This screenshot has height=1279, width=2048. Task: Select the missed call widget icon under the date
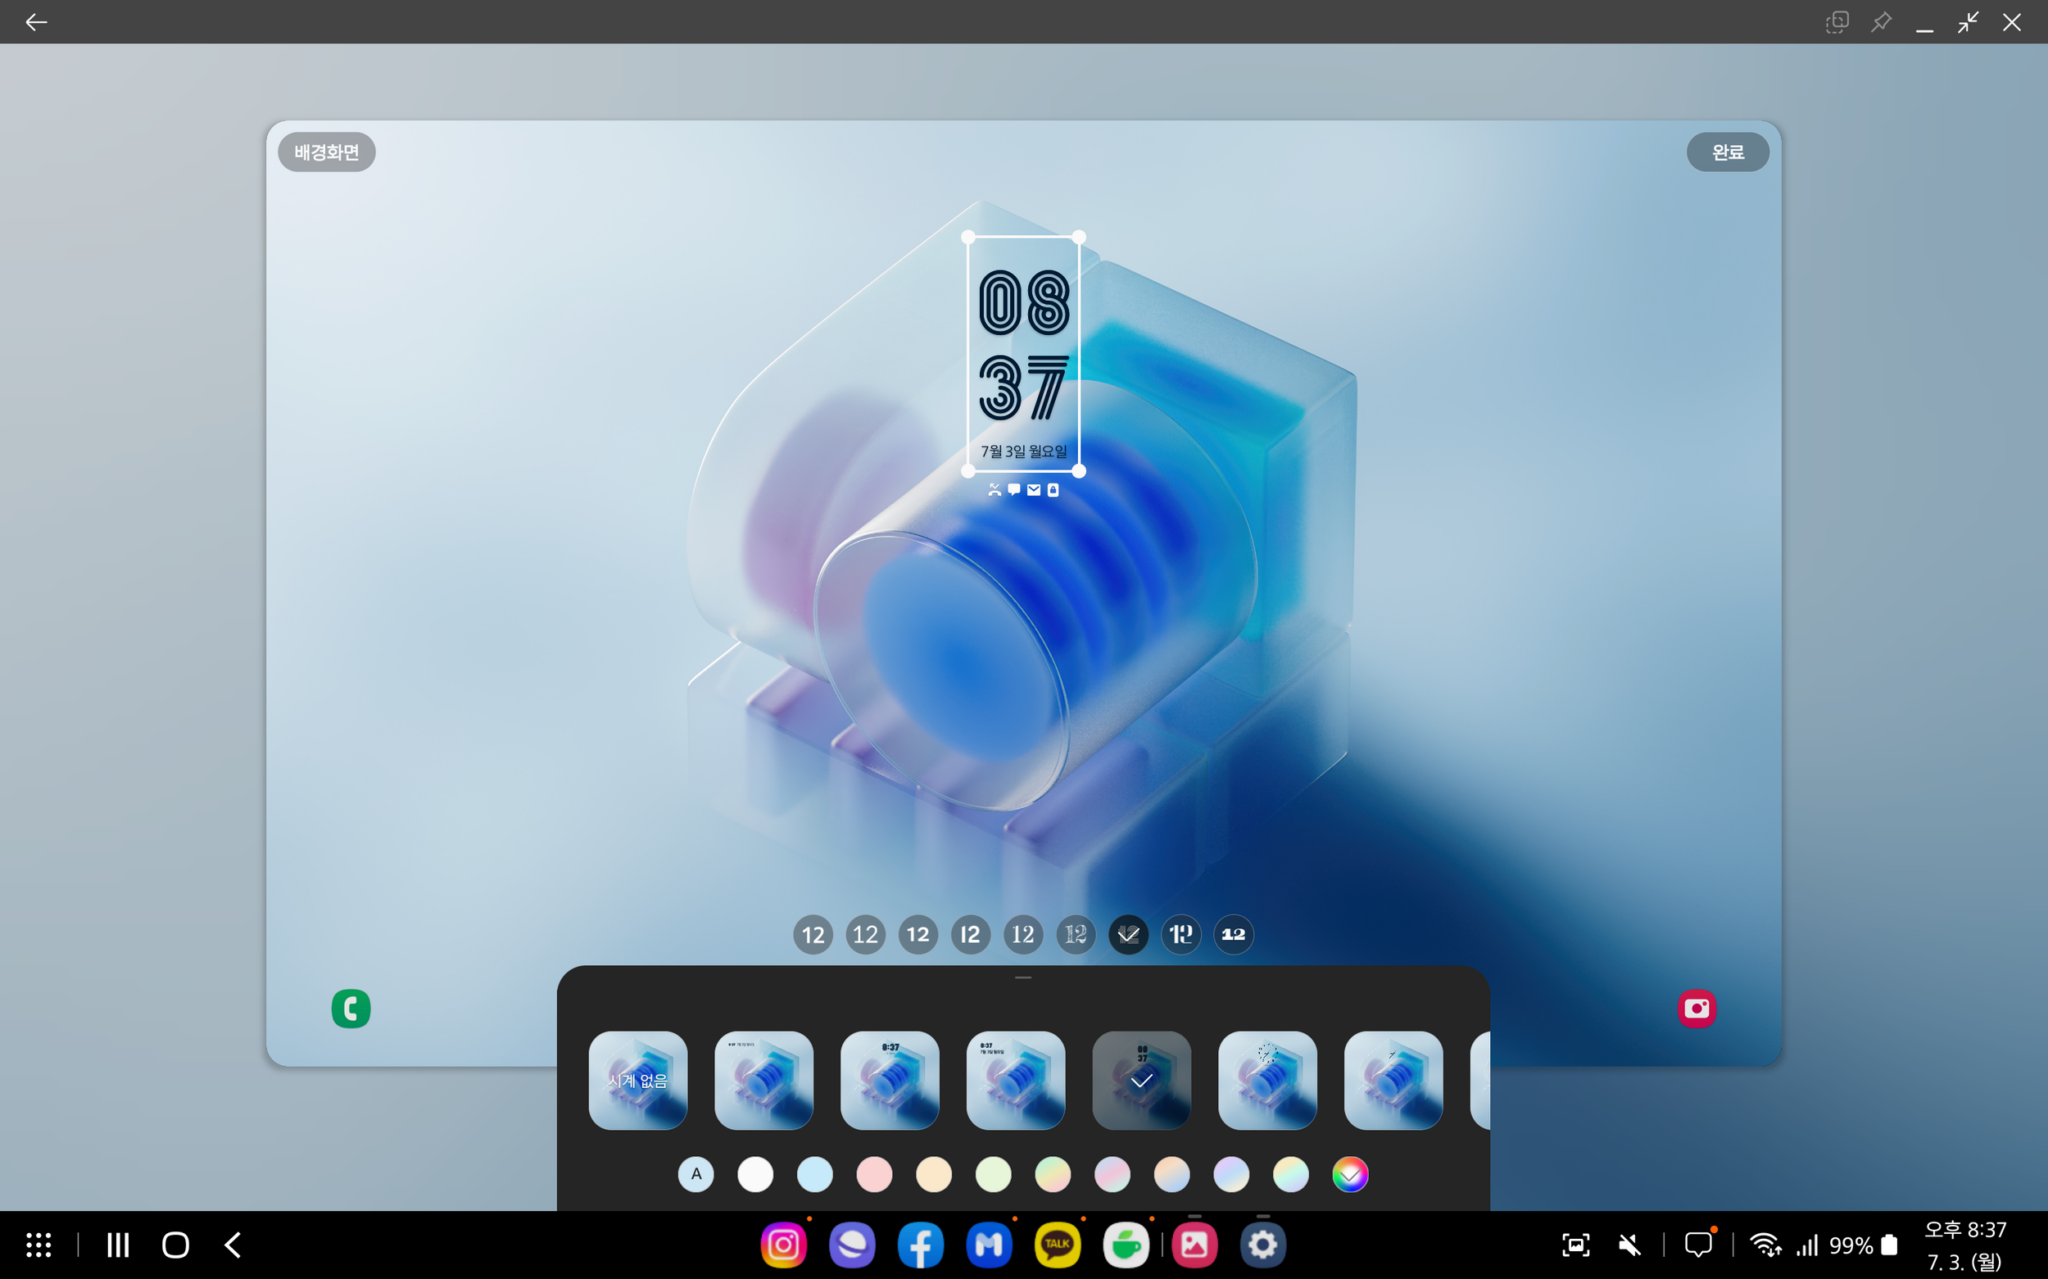point(995,490)
